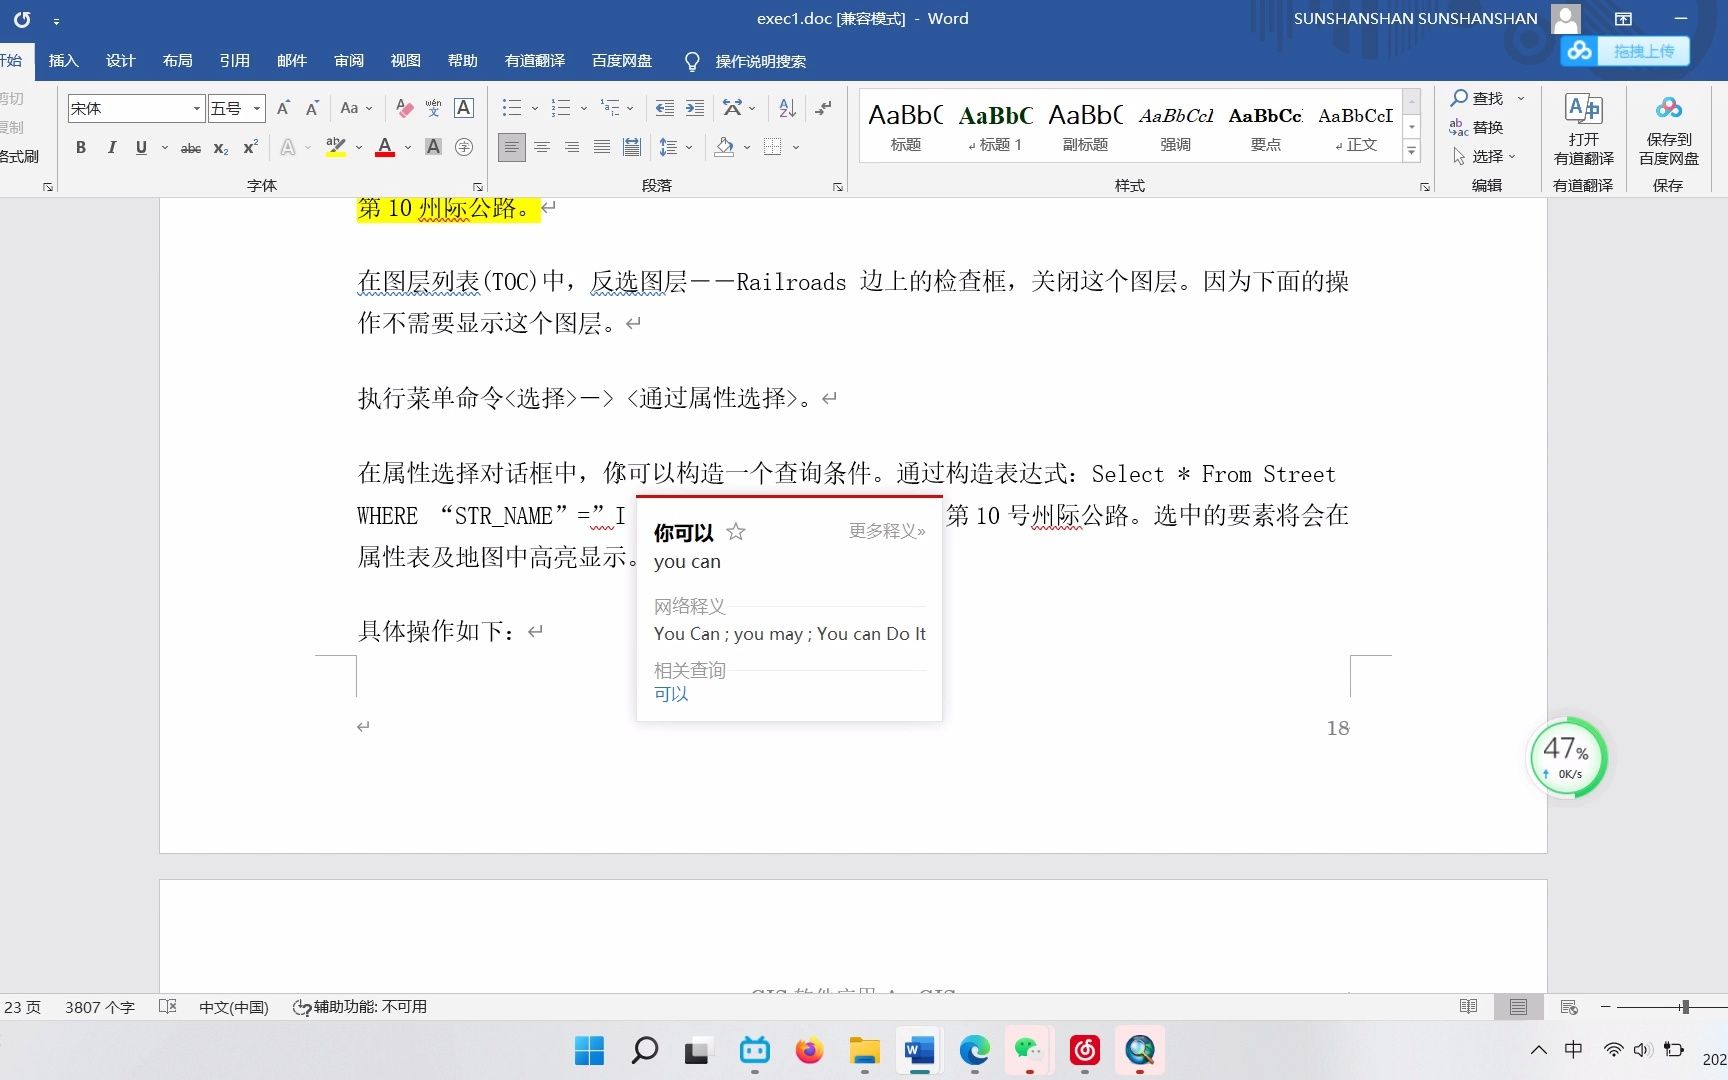Click Save to Baidu Netdisk icon

(1668, 130)
